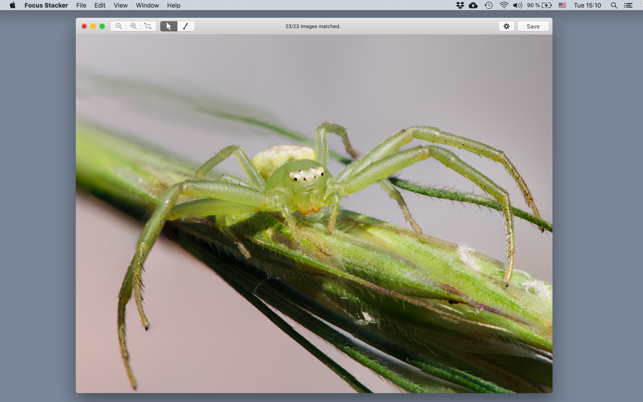Click the Save button
The width and height of the screenshot is (643, 402).
[533, 27]
